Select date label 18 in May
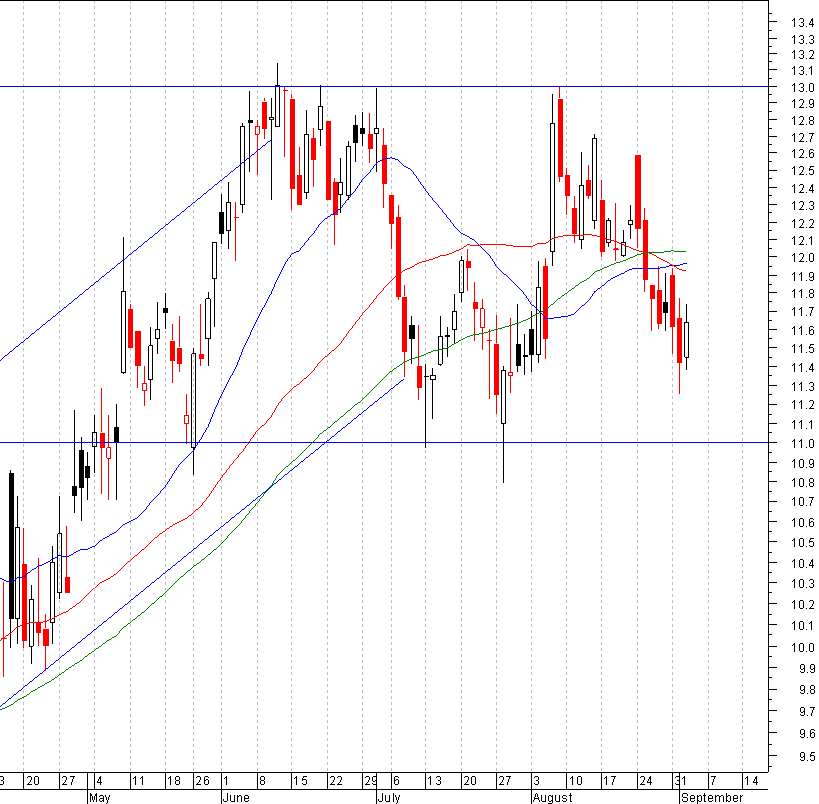819x804 pixels. pos(173,781)
